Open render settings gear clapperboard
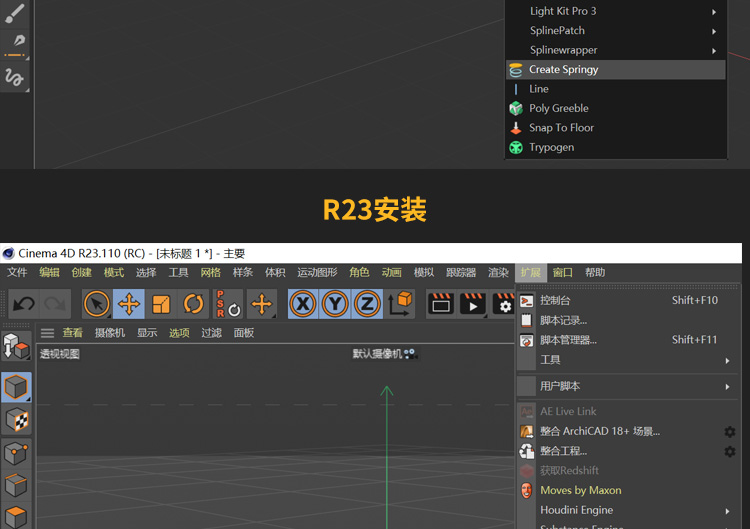 pyautogui.click(x=503, y=304)
